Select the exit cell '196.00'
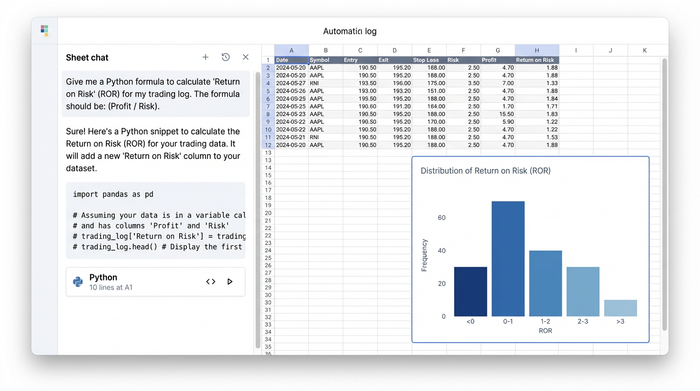The height and width of the screenshot is (391, 700). click(395, 83)
